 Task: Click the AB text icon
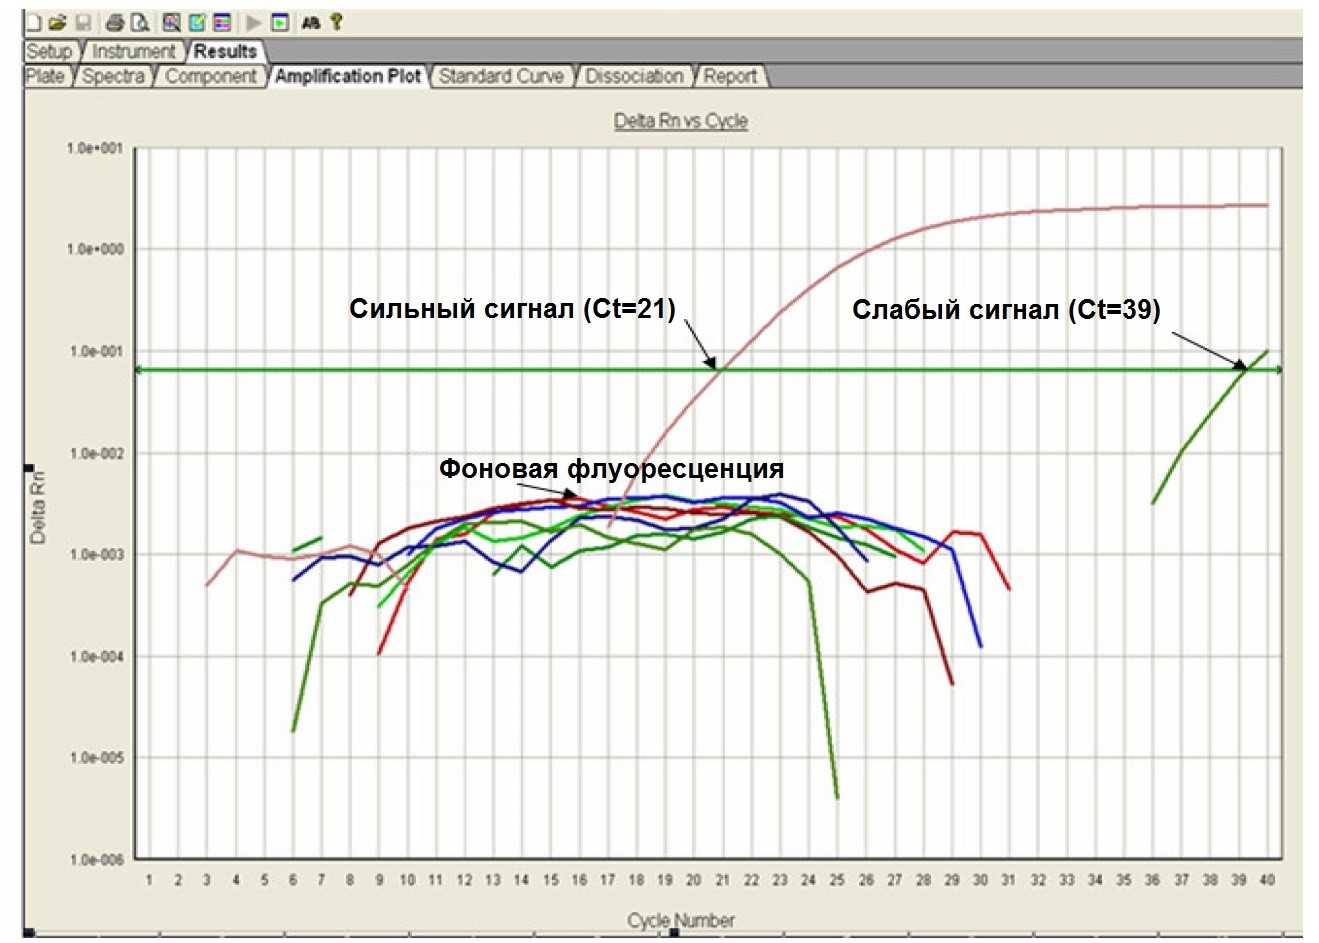tap(311, 22)
